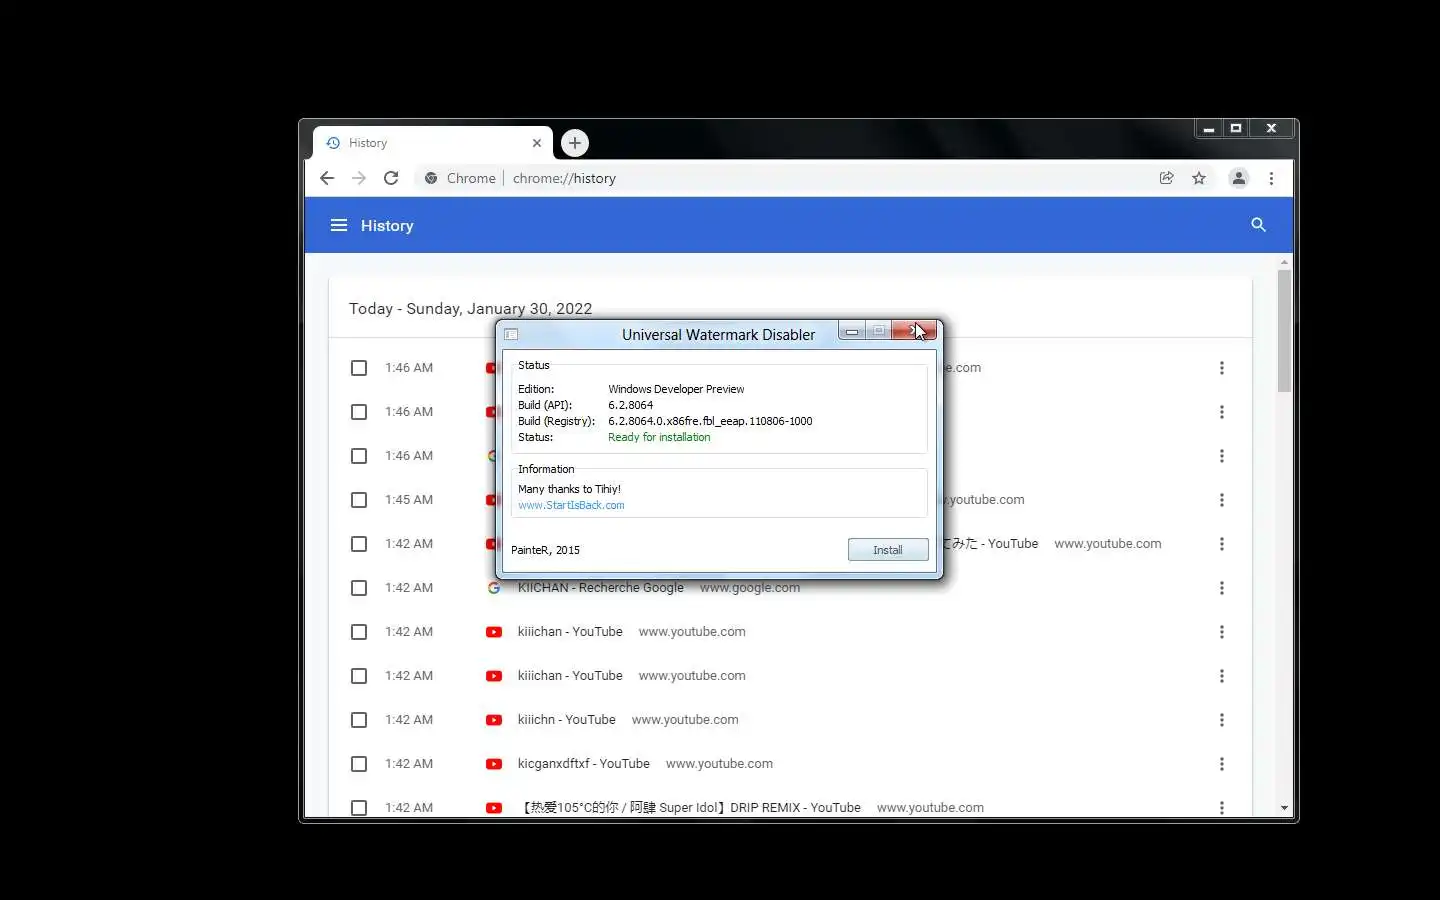Click Universal Watermark Disabler window icon
This screenshot has width=1440, height=900.
(x=511, y=334)
